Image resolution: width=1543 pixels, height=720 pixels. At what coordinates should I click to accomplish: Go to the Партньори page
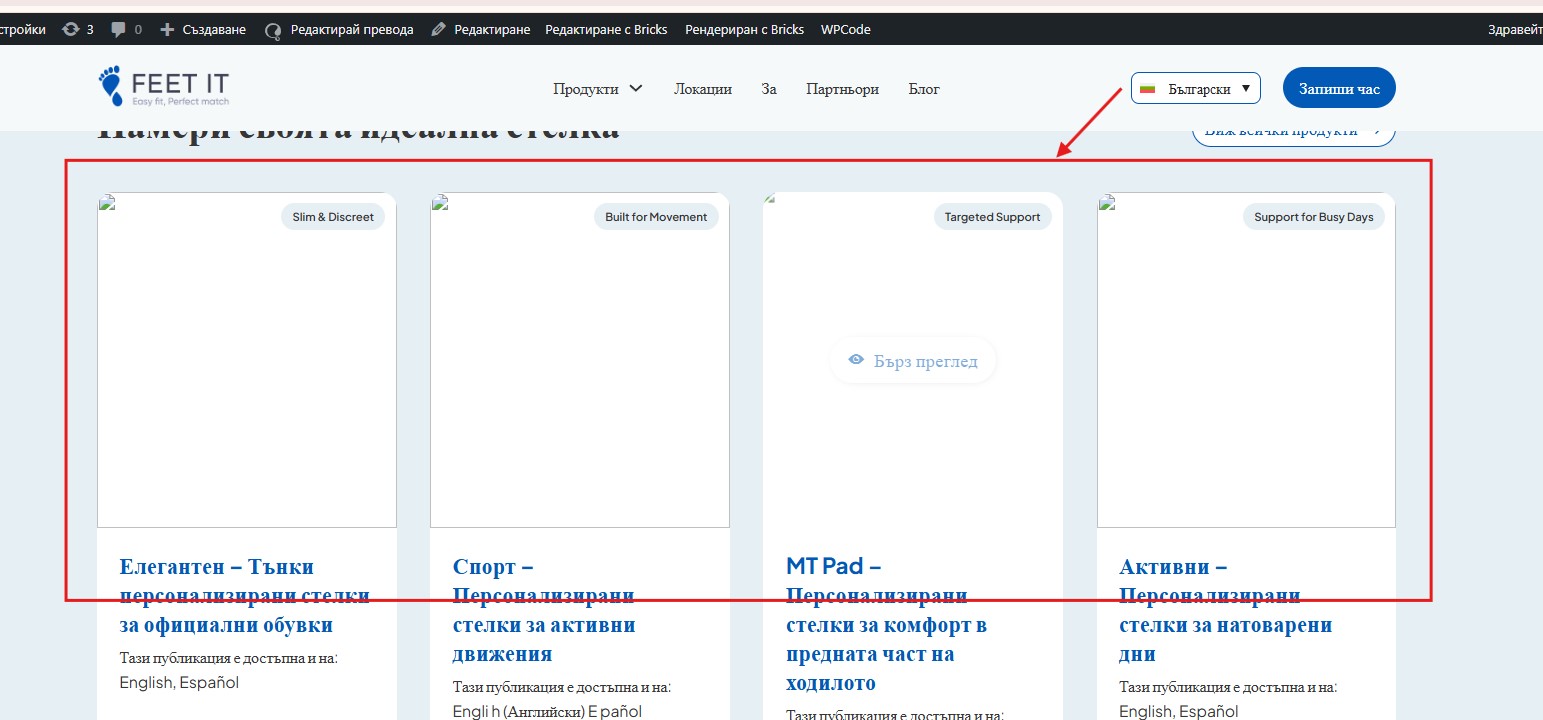[x=842, y=89]
